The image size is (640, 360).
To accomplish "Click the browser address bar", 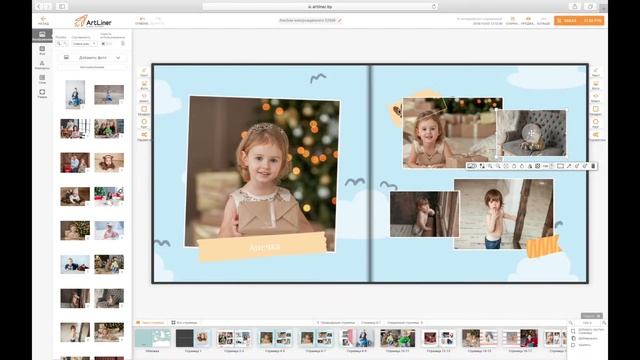I will pos(320,7).
